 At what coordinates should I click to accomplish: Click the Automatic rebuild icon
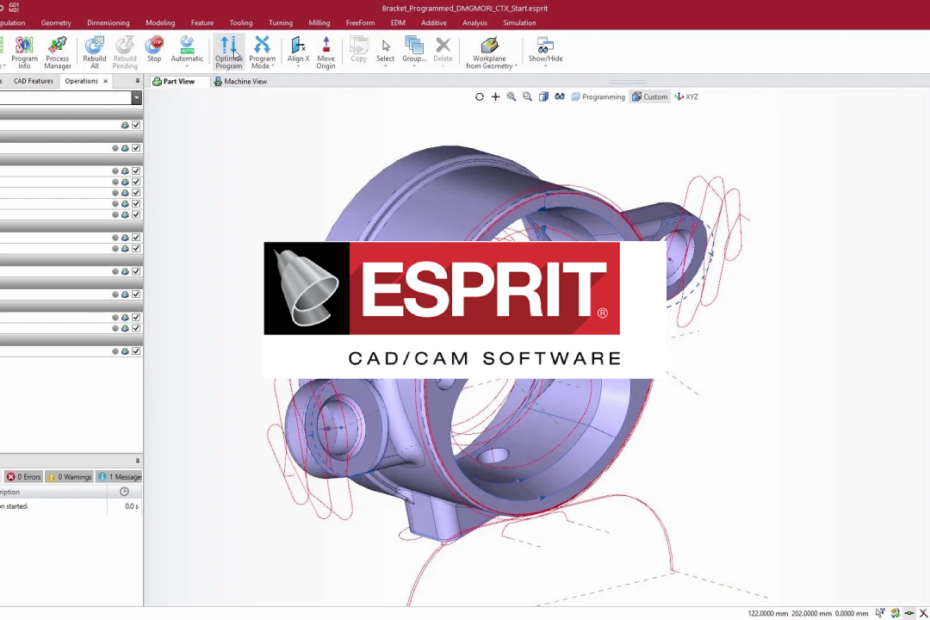pos(187,45)
